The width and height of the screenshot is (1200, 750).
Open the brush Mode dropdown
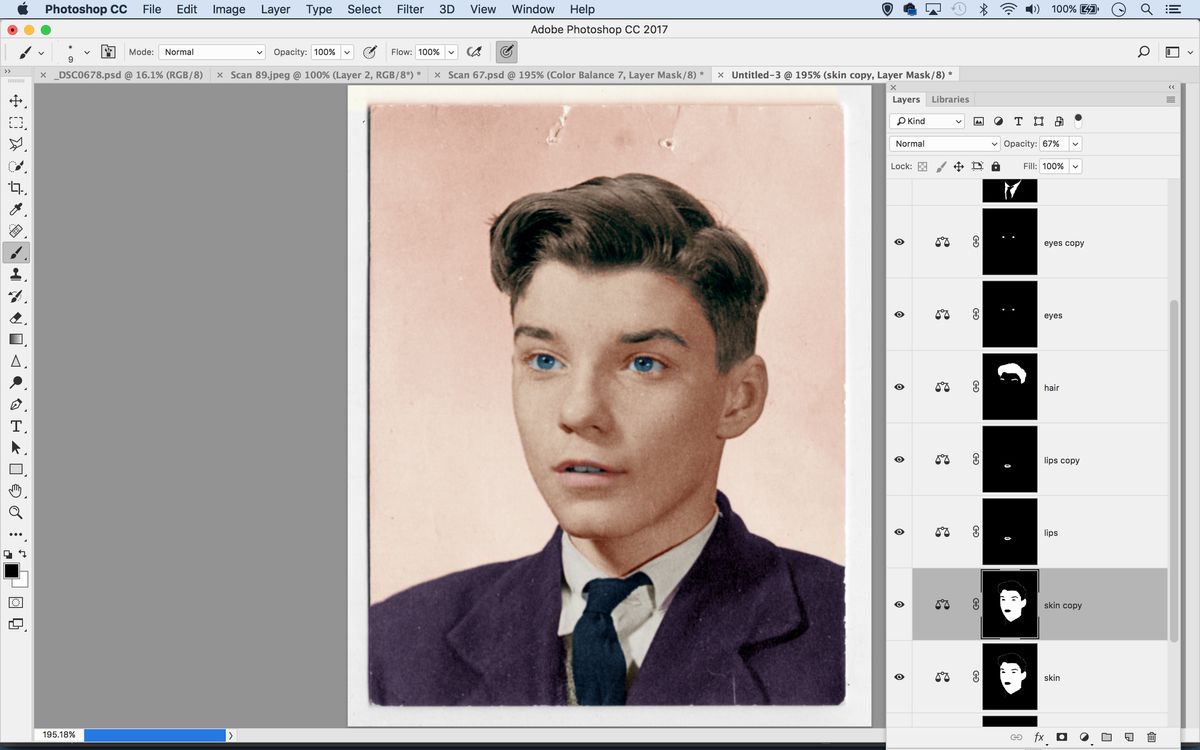[x=212, y=52]
